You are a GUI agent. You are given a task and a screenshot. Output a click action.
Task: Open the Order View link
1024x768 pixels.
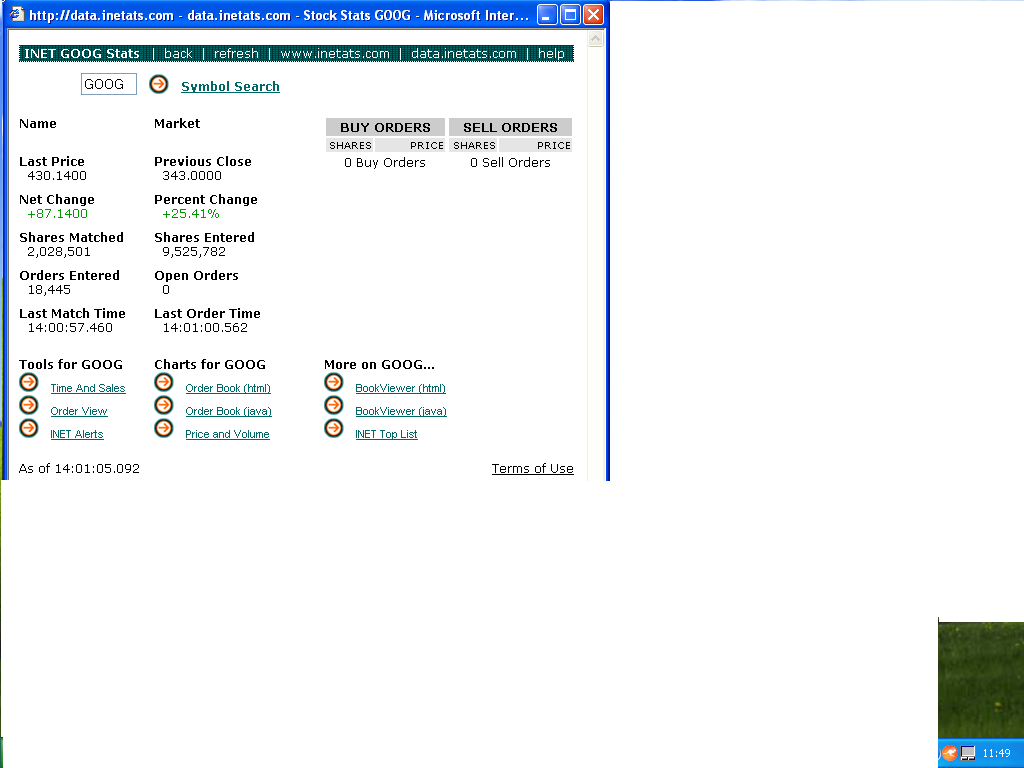79,411
